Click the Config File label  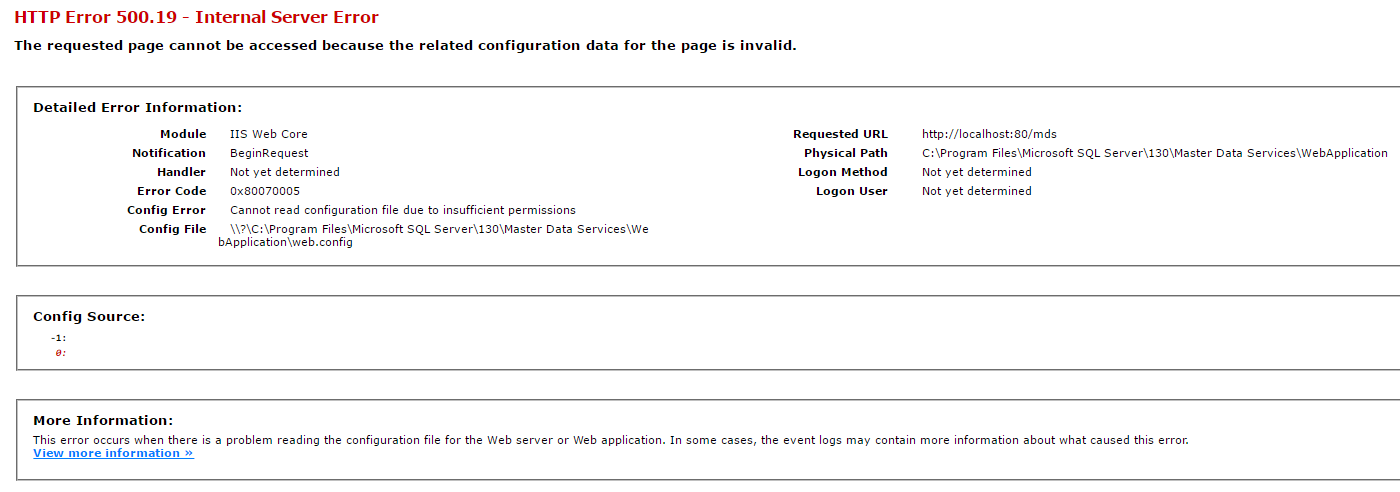coord(172,229)
